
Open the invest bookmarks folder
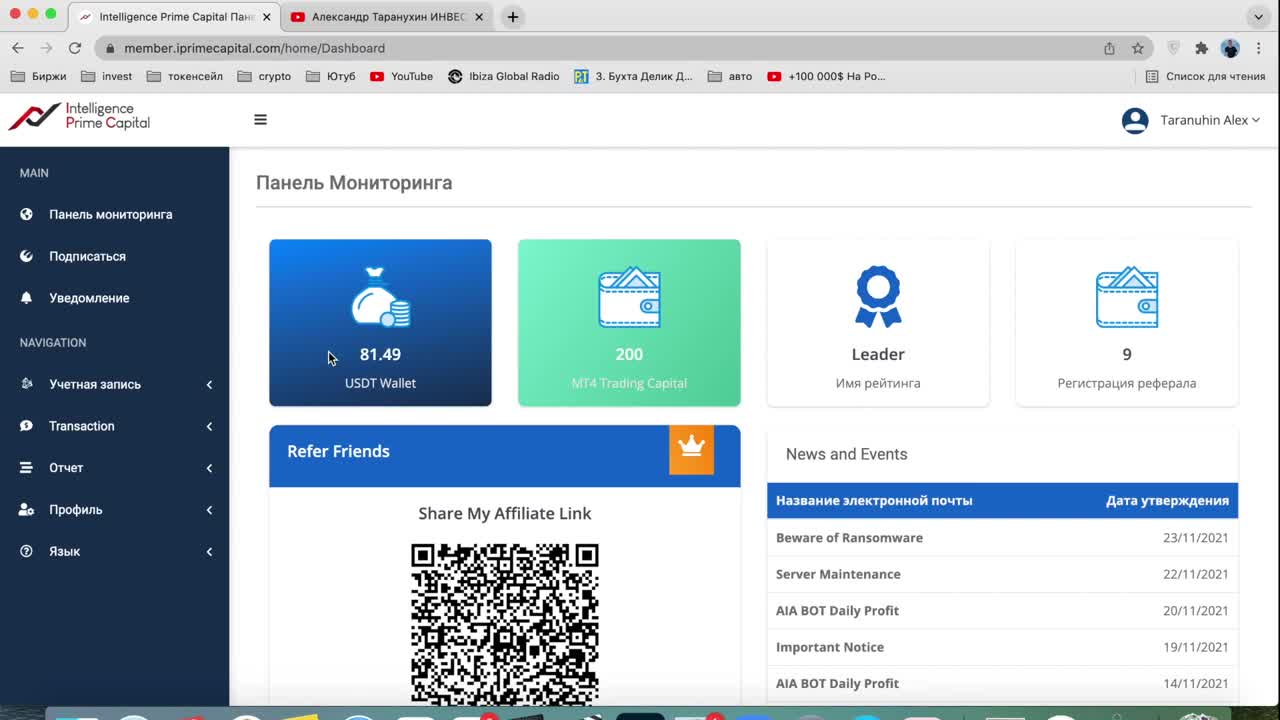[106, 76]
